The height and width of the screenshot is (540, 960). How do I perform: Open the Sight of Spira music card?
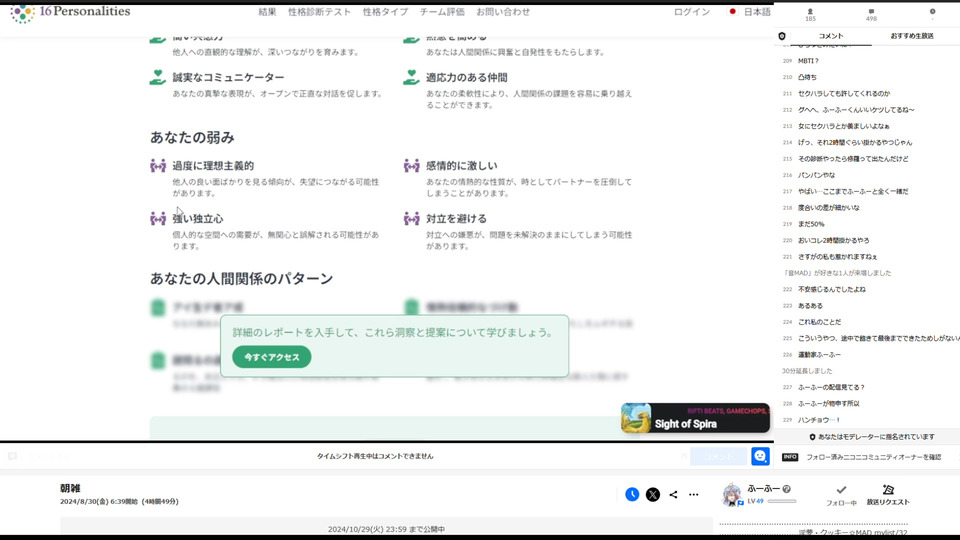pos(695,418)
